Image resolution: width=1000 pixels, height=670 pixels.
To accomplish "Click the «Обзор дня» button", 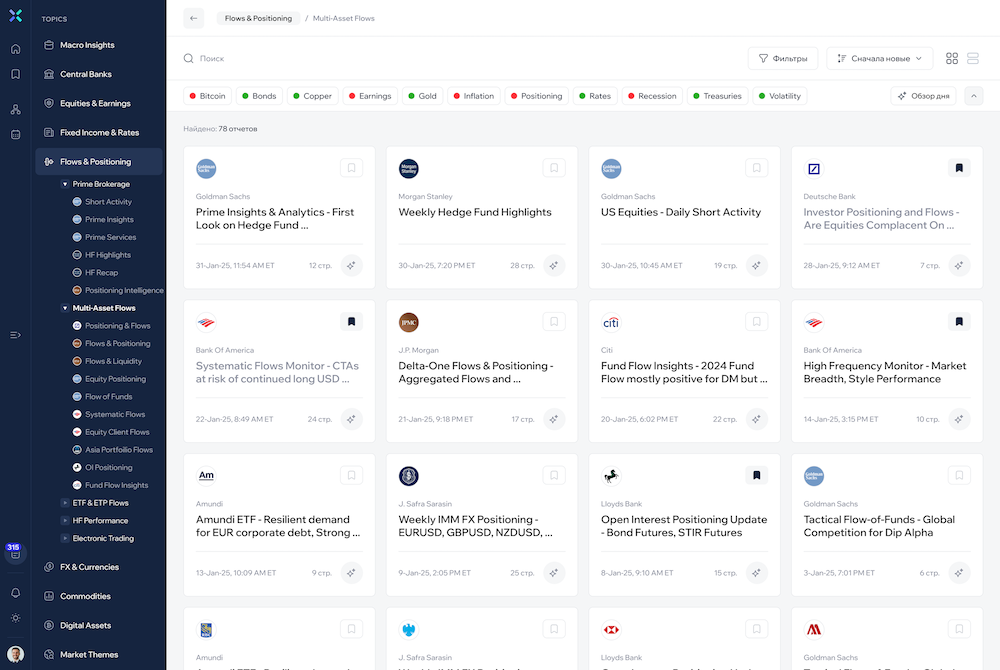I will click(x=923, y=96).
